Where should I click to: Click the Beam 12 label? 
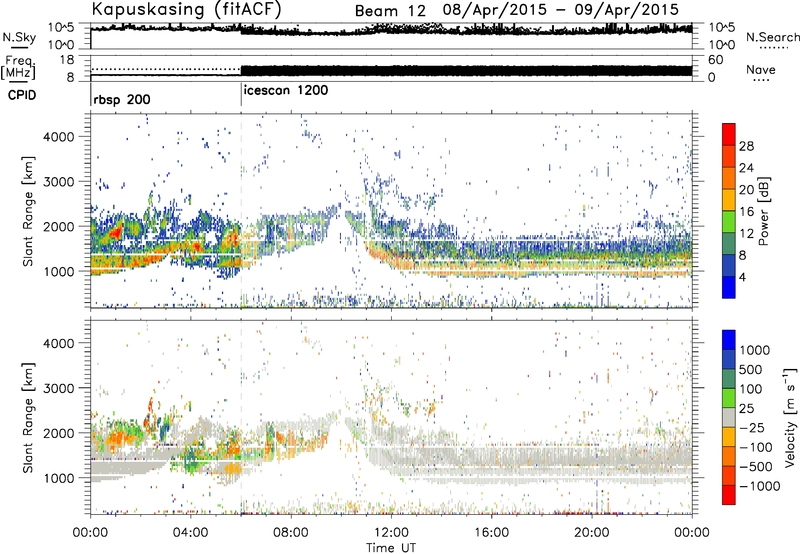pos(390,11)
